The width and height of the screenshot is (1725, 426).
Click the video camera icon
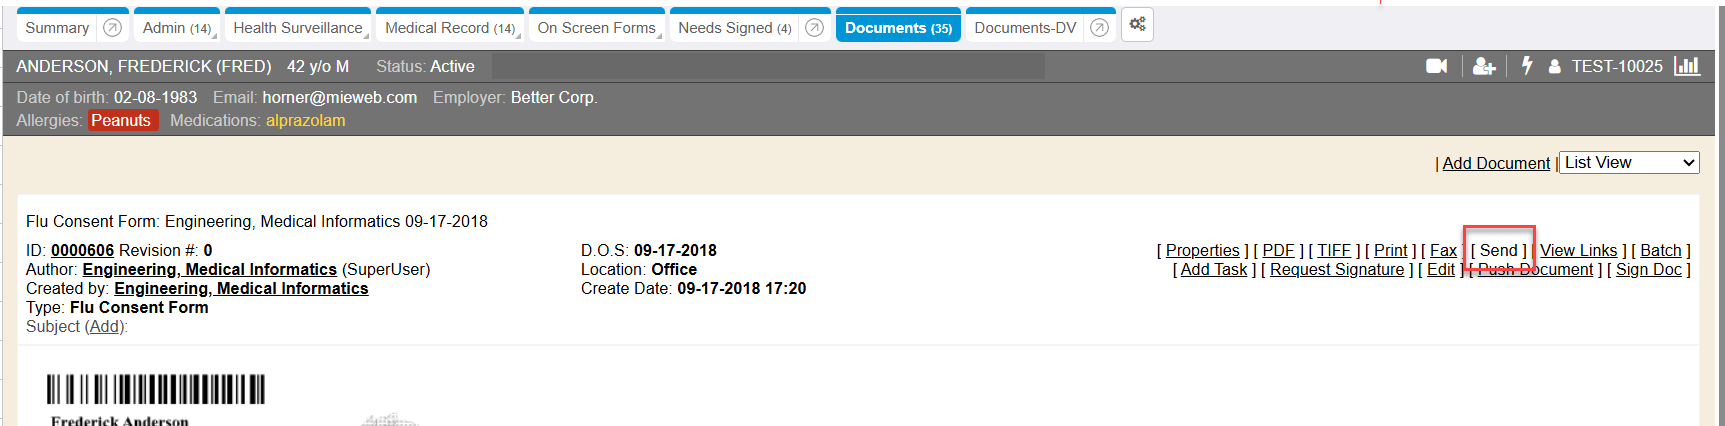click(1436, 66)
